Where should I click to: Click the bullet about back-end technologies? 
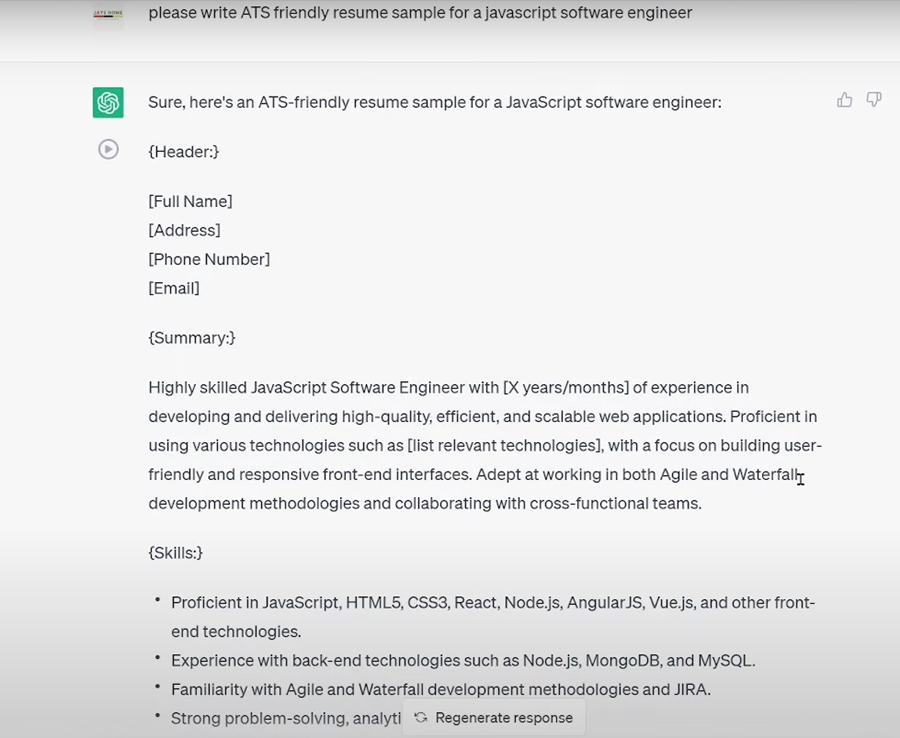(462, 660)
